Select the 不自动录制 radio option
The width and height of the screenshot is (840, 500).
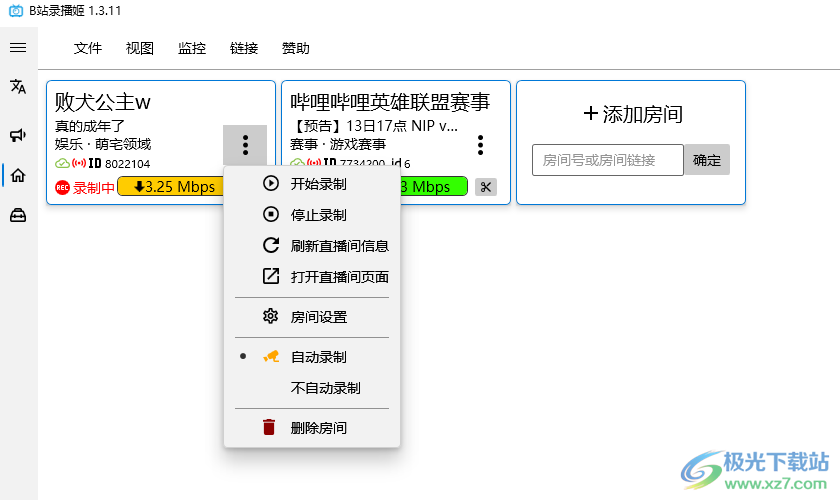pos(312,388)
